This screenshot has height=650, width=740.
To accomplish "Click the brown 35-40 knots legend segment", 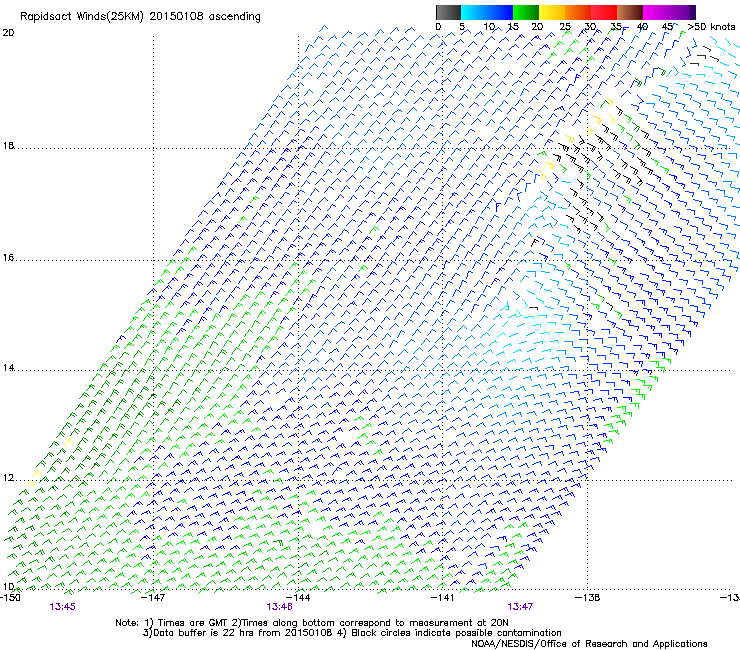I will point(630,12).
